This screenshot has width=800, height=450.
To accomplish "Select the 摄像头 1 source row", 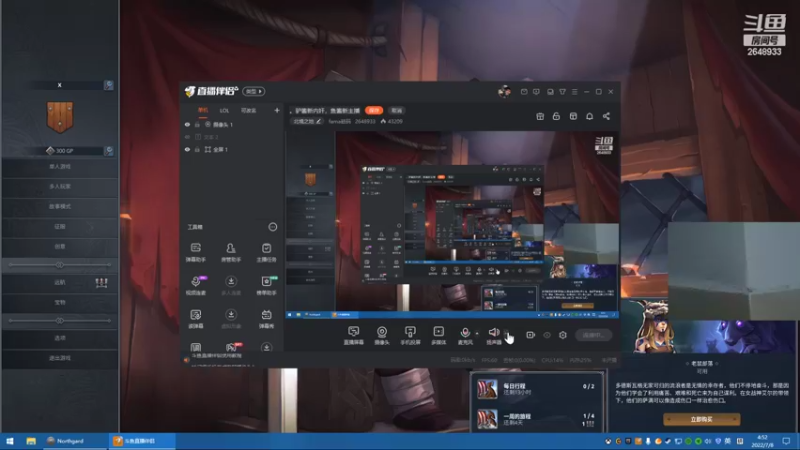I will click(232, 124).
